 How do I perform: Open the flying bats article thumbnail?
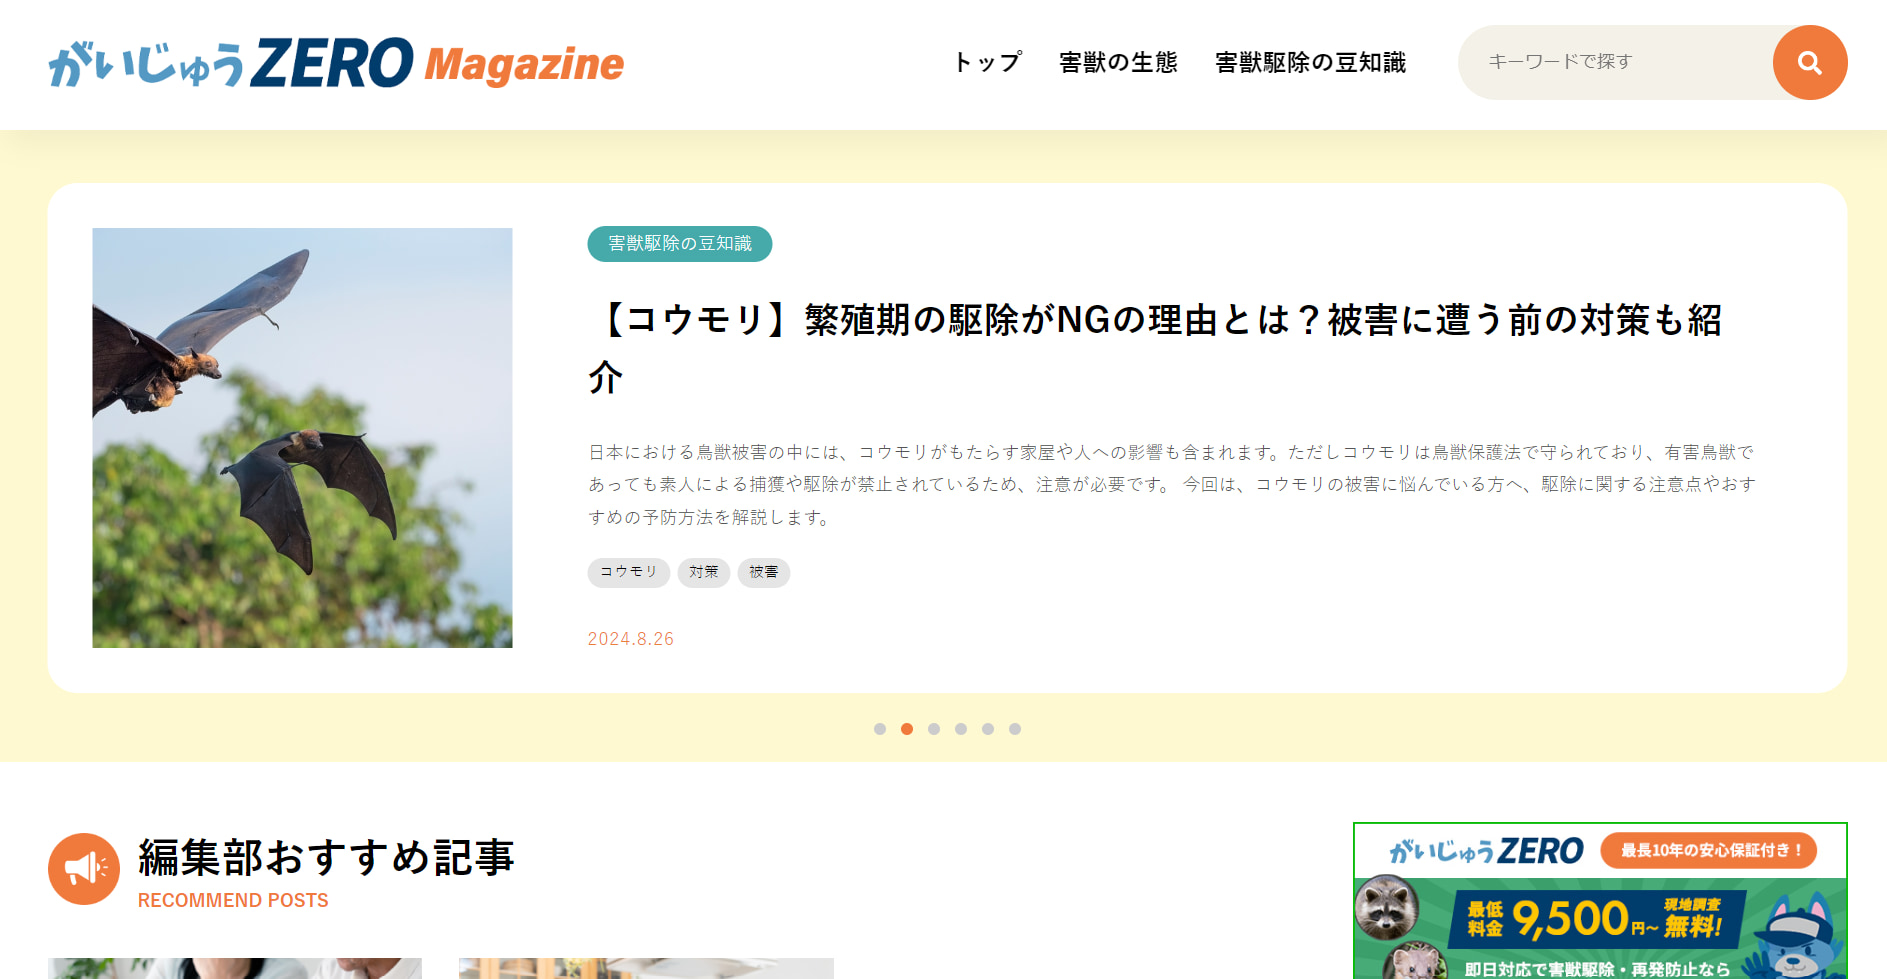(302, 438)
